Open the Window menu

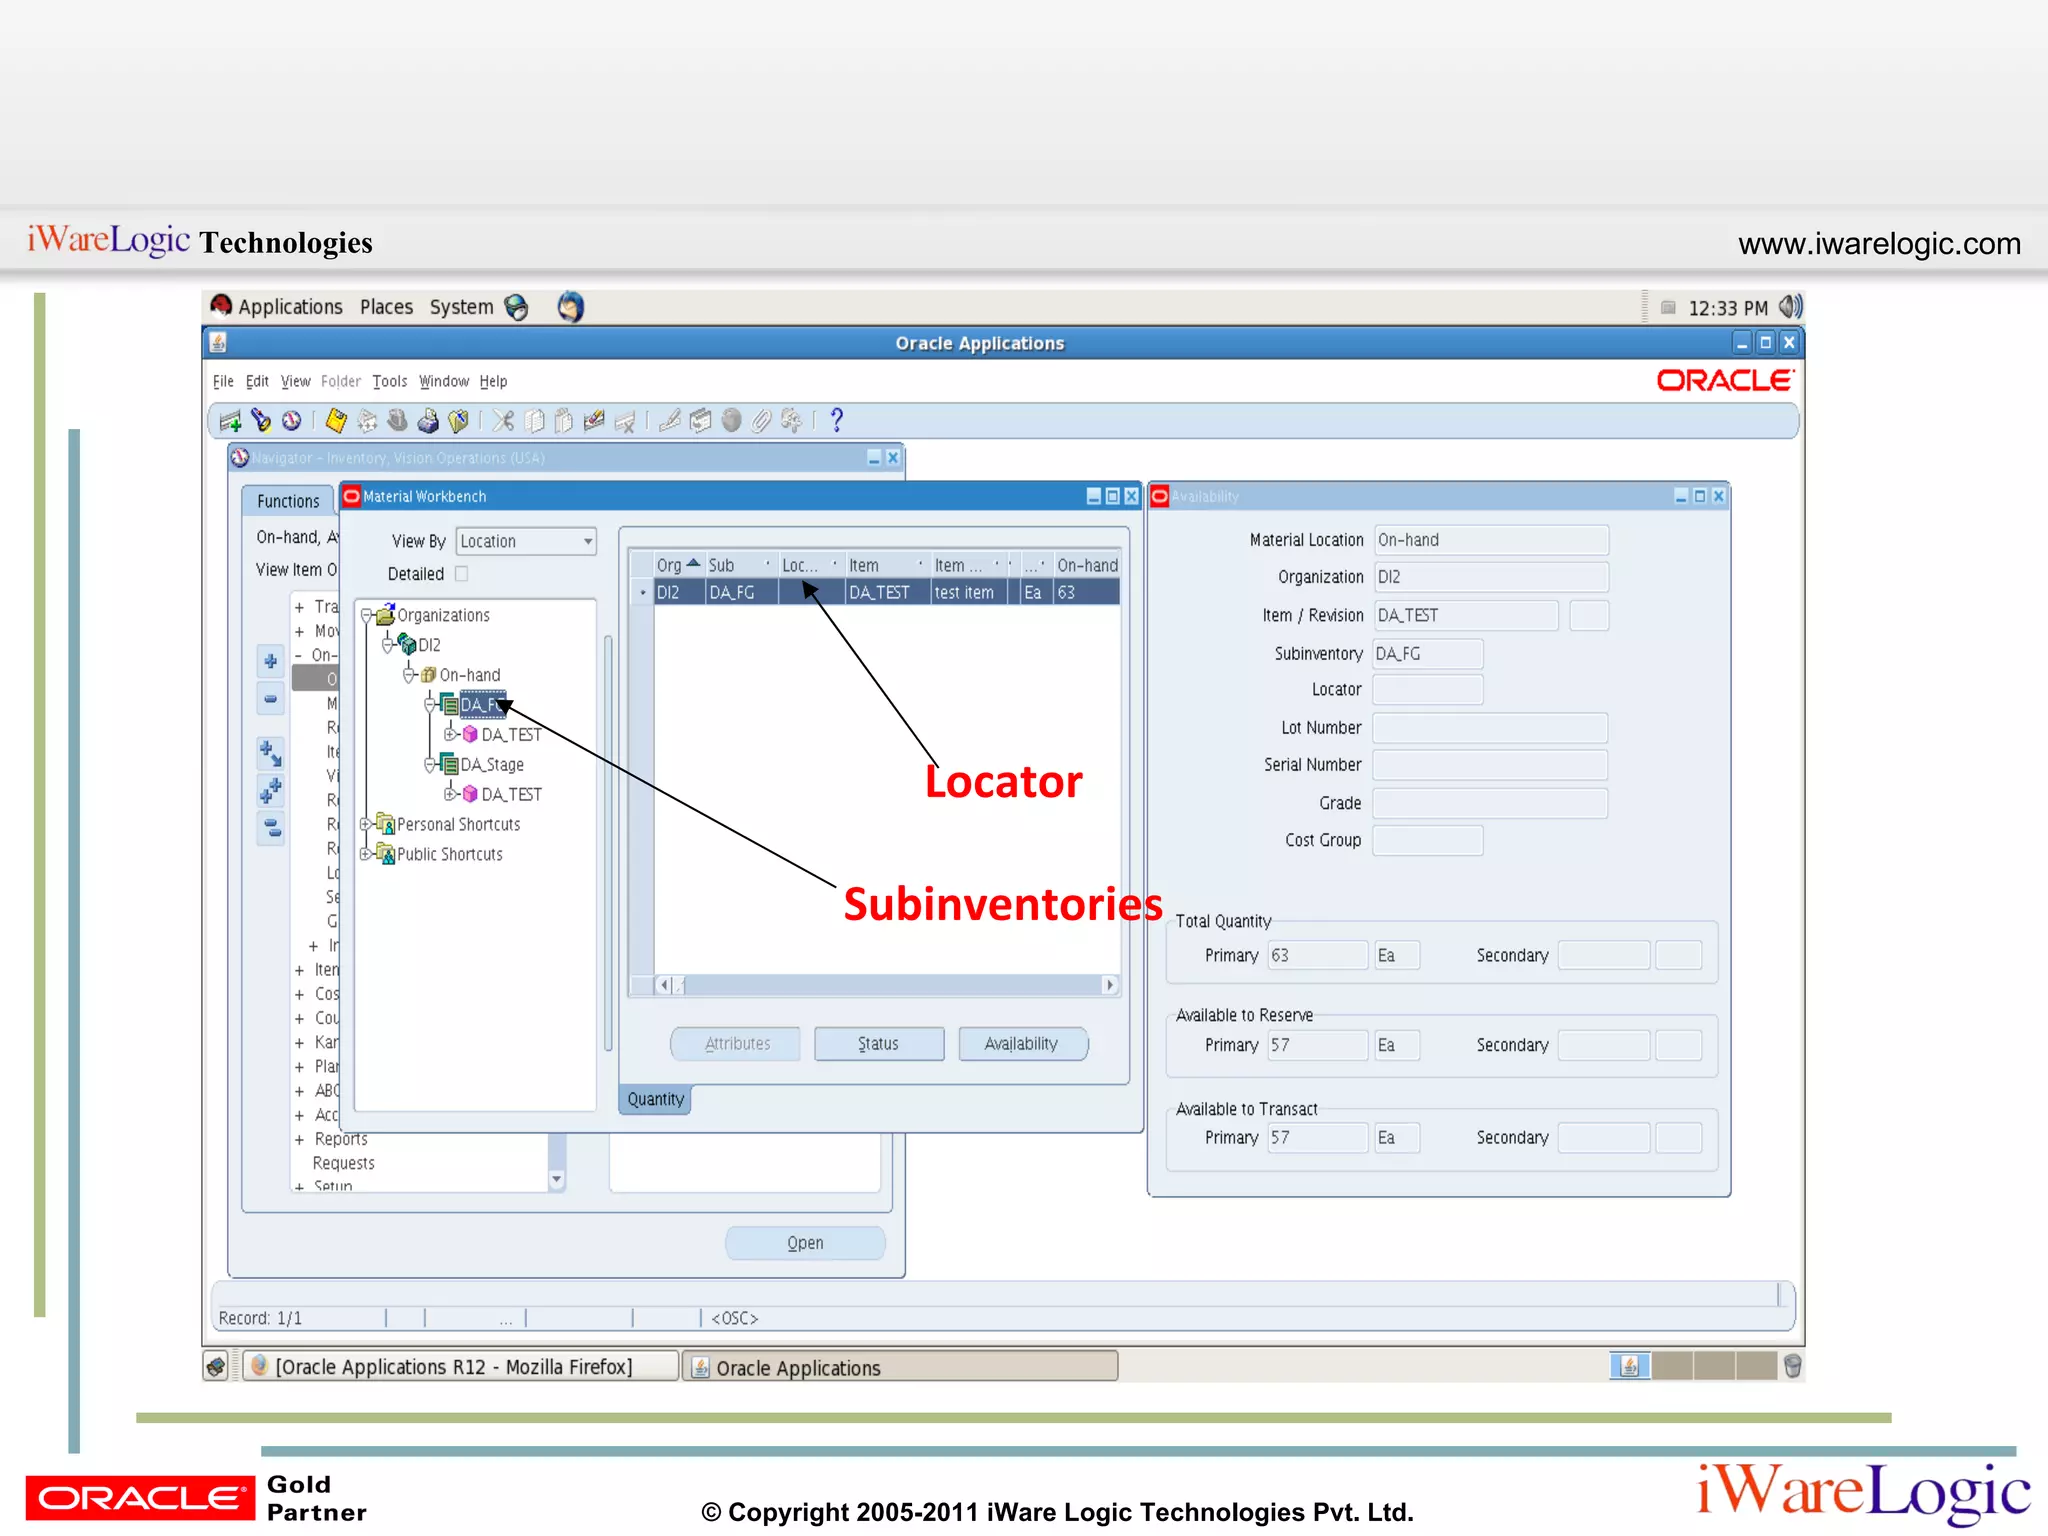coord(444,381)
